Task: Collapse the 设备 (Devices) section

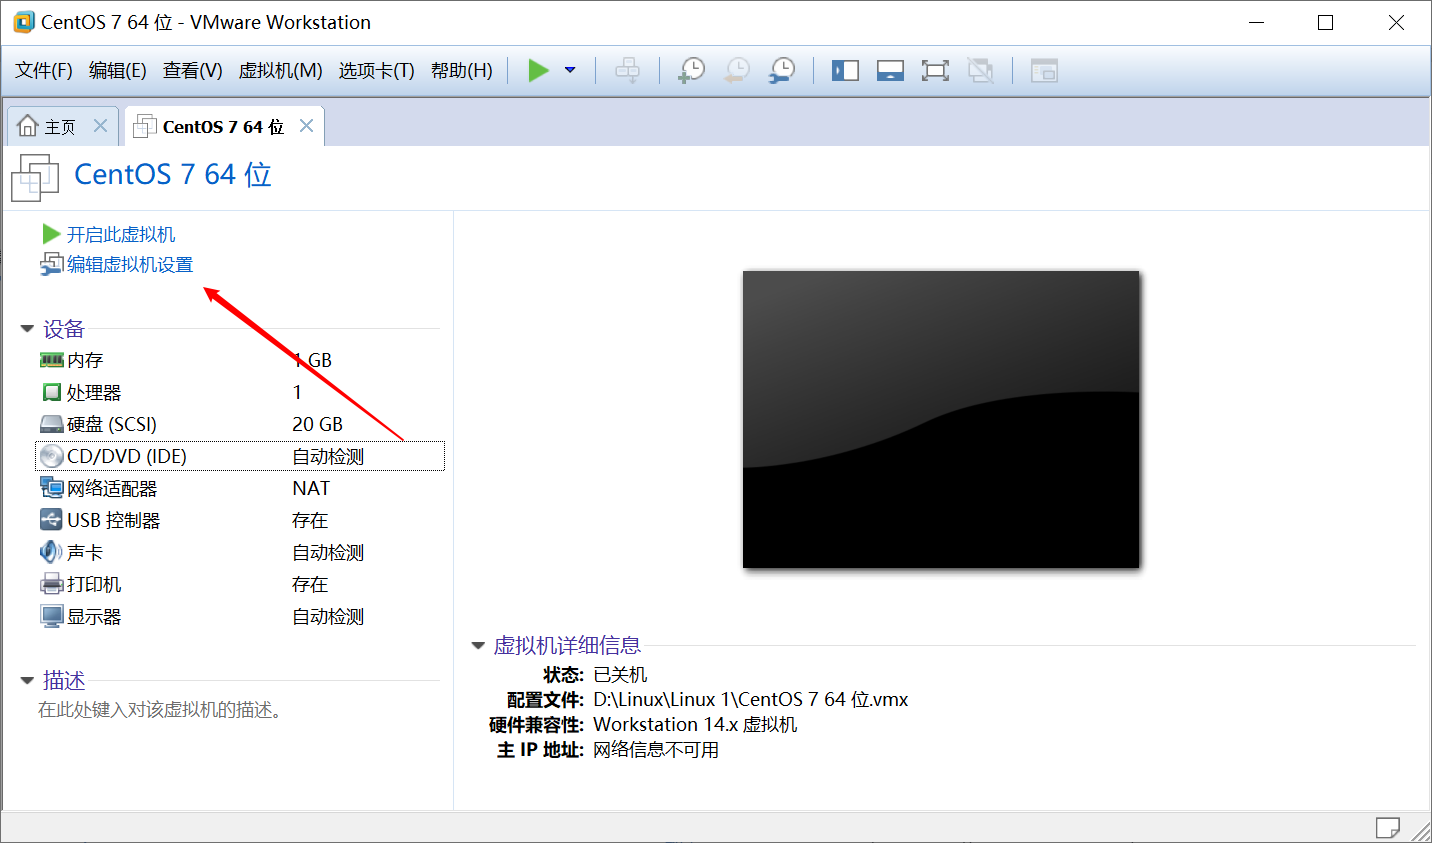Action: [x=26, y=328]
